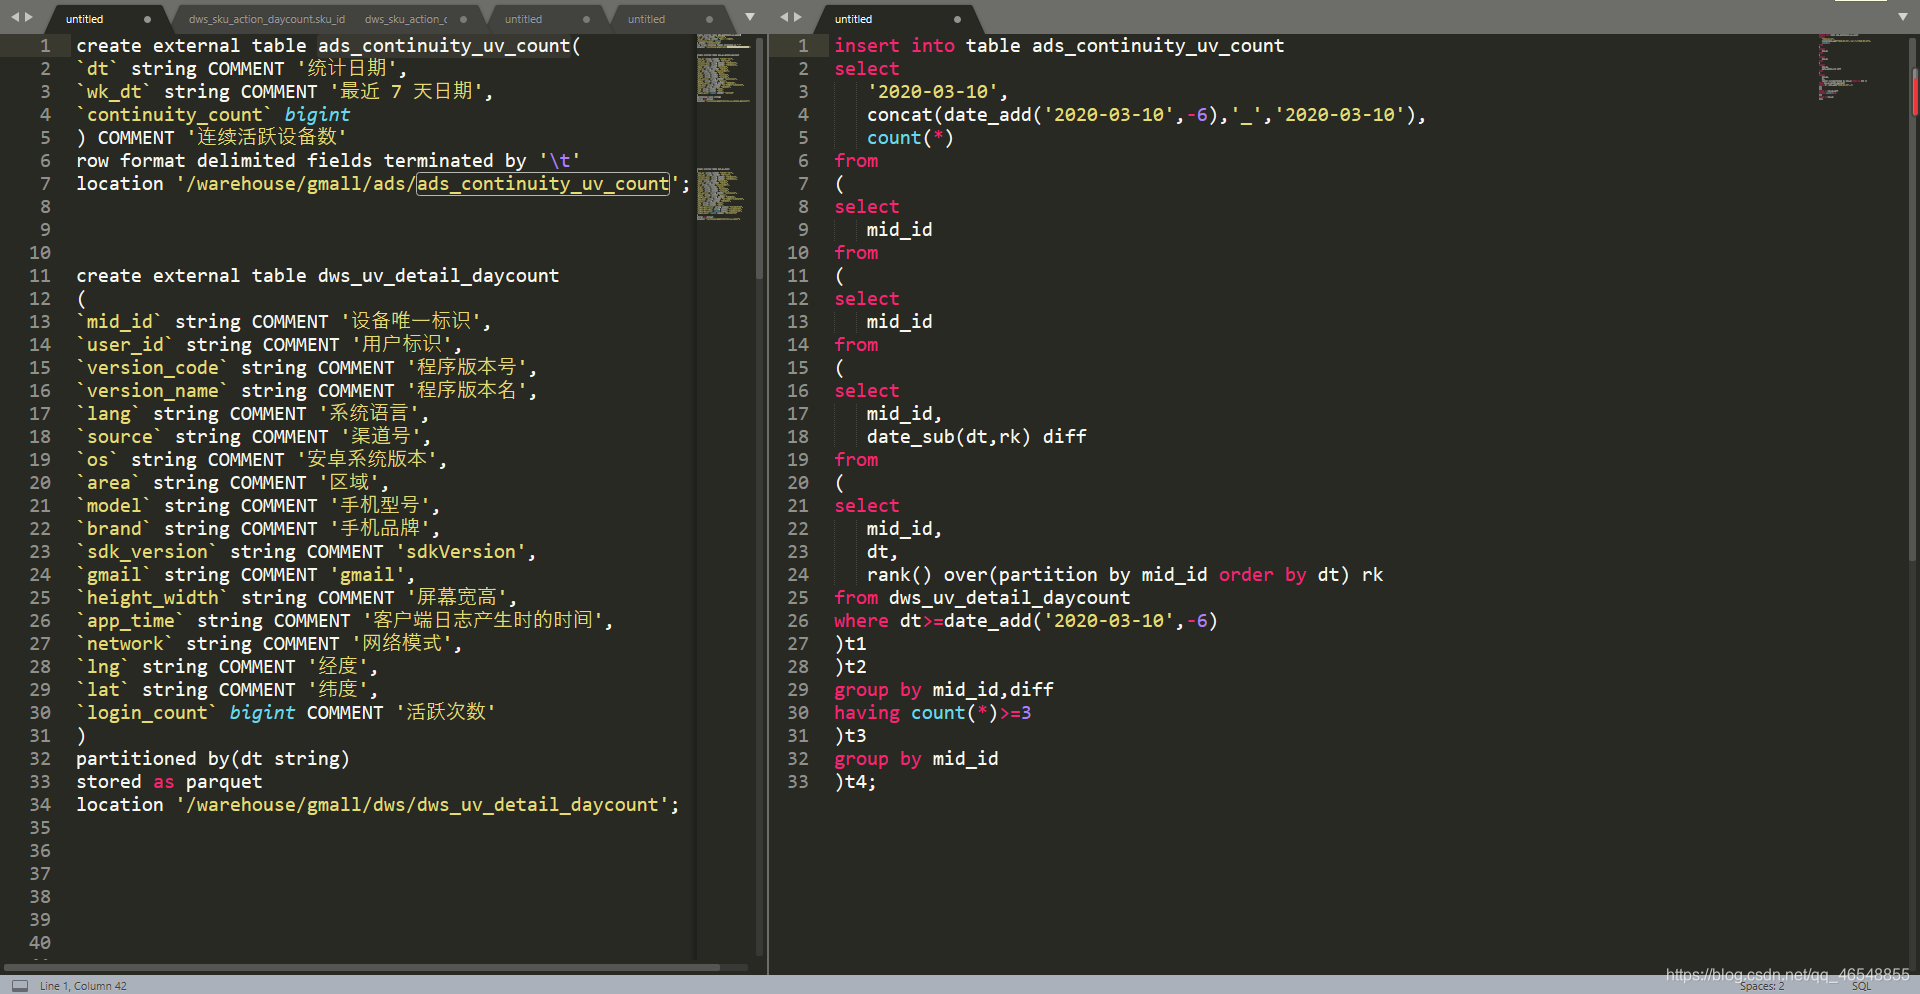The width and height of the screenshot is (1920, 994).
Task: Click the 'stored as parquet' line
Action: click(x=169, y=782)
